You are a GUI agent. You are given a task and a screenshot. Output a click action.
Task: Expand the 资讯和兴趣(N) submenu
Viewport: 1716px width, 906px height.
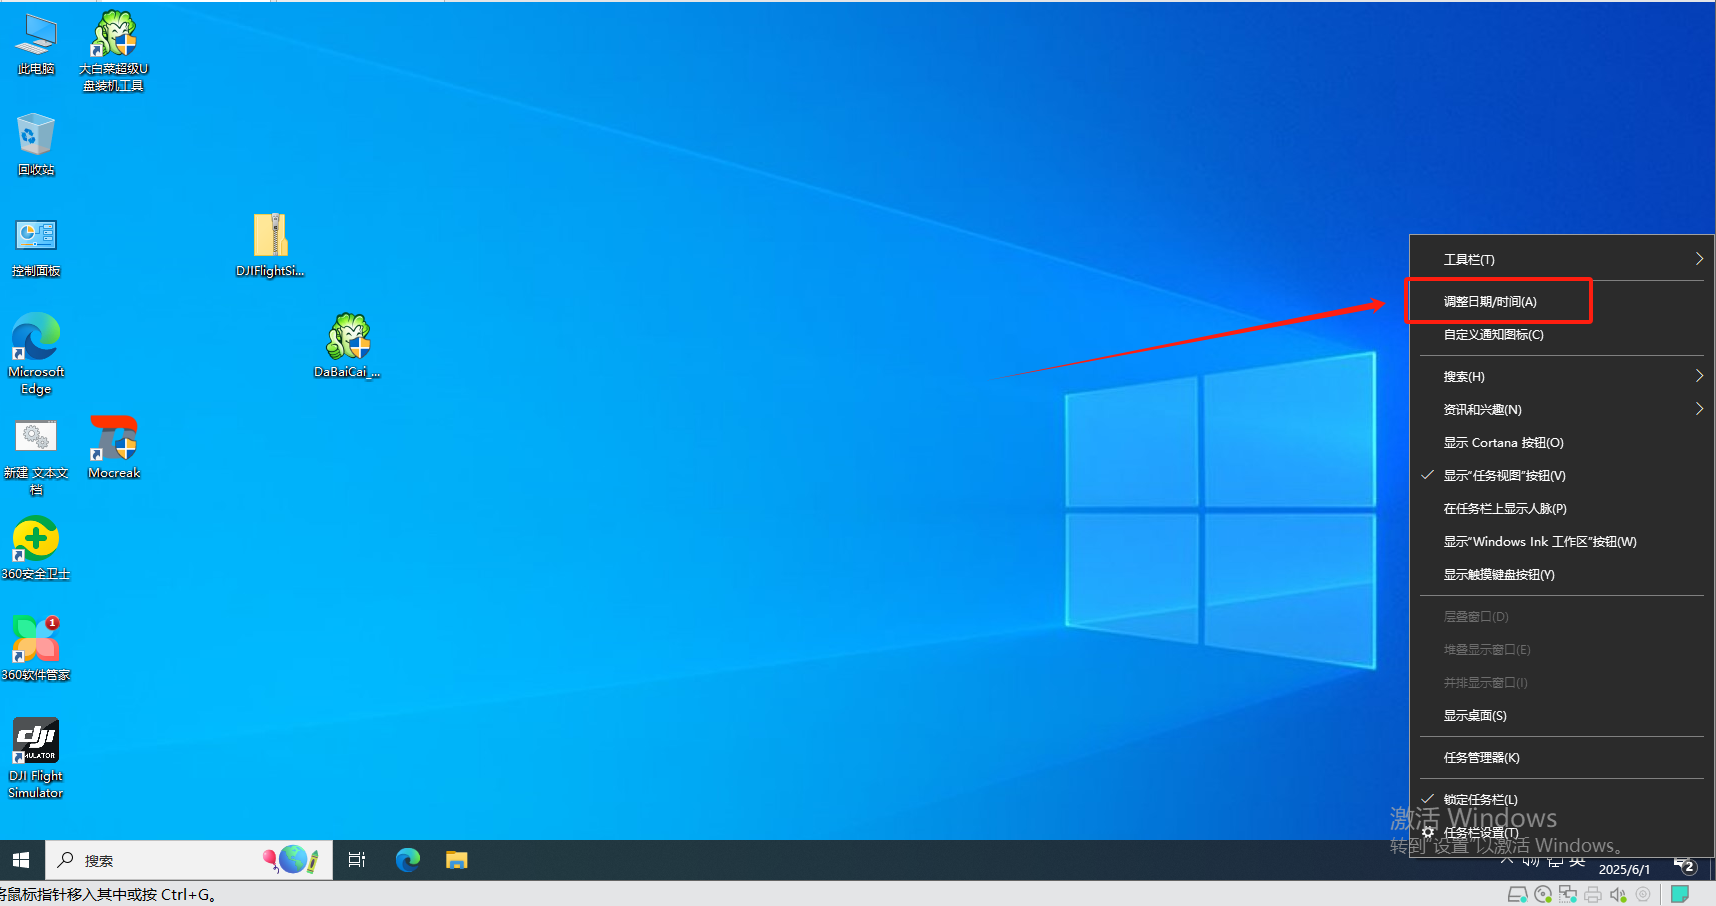pyautogui.click(x=1561, y=409)
